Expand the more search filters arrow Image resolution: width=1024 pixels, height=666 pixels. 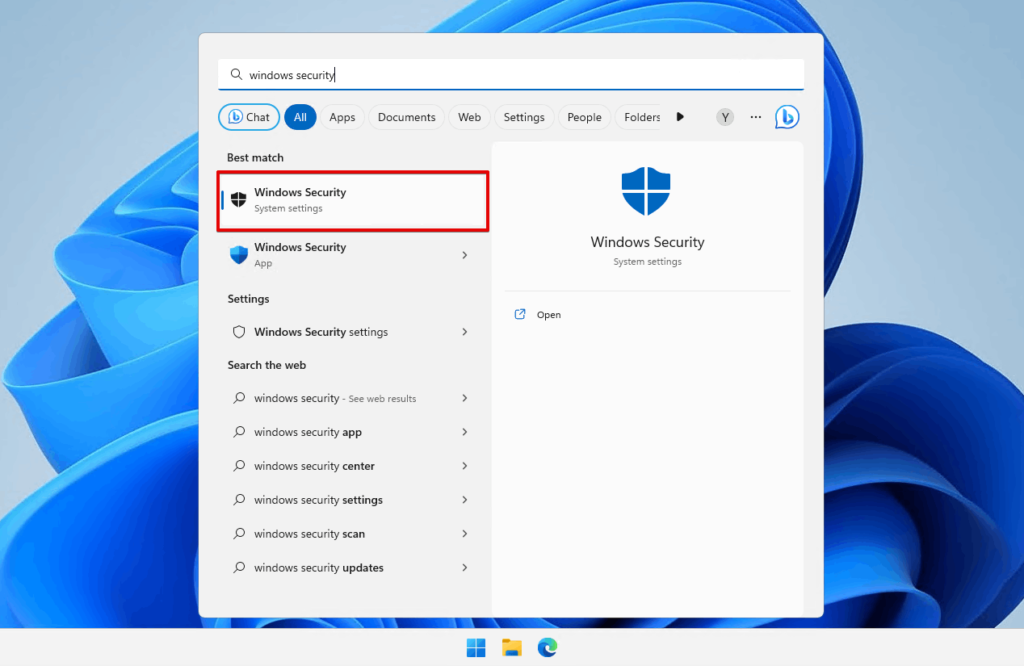[680, 117]
